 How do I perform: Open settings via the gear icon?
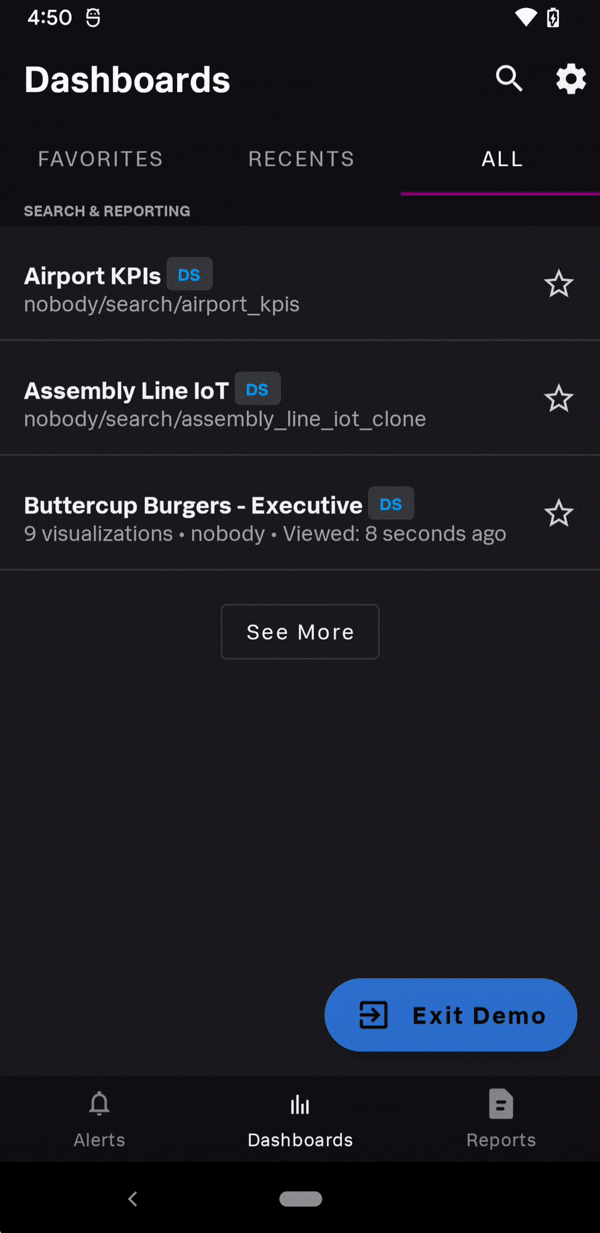pyautogui.click(x=571, y=79)
